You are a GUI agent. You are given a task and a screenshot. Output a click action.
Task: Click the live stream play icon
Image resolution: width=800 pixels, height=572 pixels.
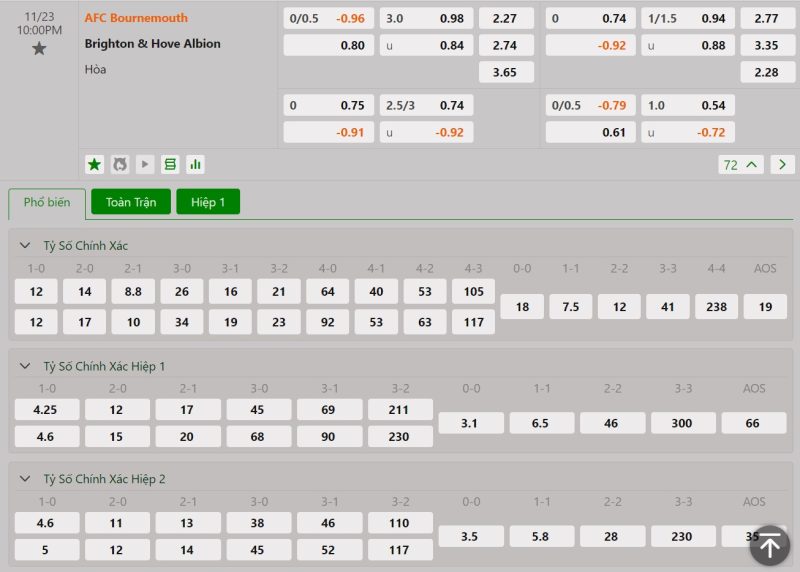point(145,165)
